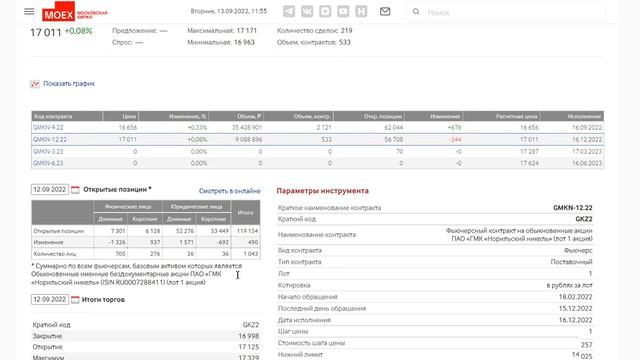Click the Физические лица table header
Image resolution: width=640 pixels, height=360 pixels.
coord(128,207)
